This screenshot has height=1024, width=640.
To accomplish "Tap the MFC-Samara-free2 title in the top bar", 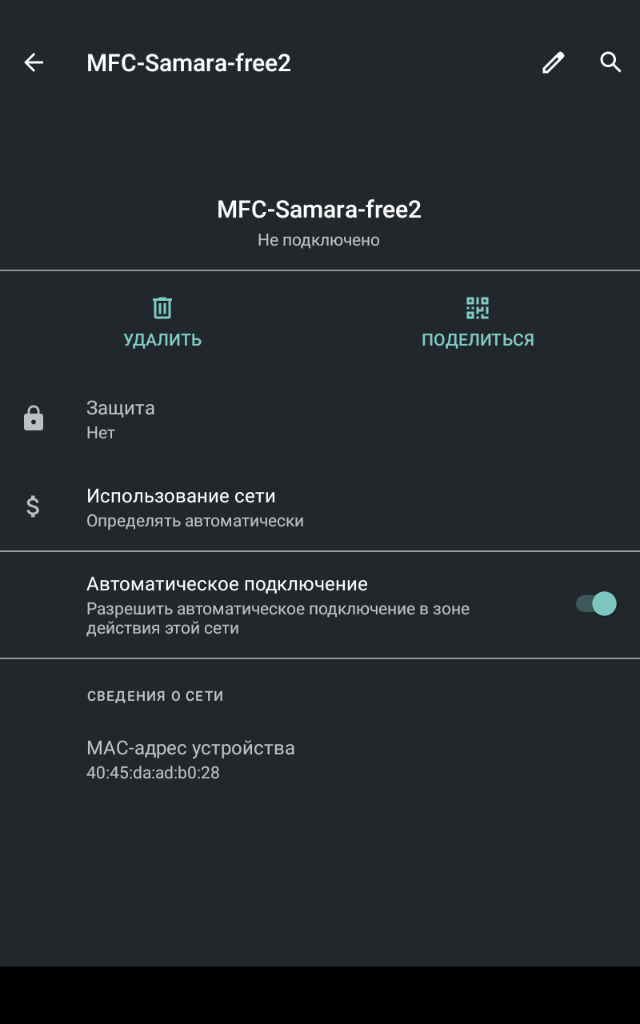I will [189, 63].
